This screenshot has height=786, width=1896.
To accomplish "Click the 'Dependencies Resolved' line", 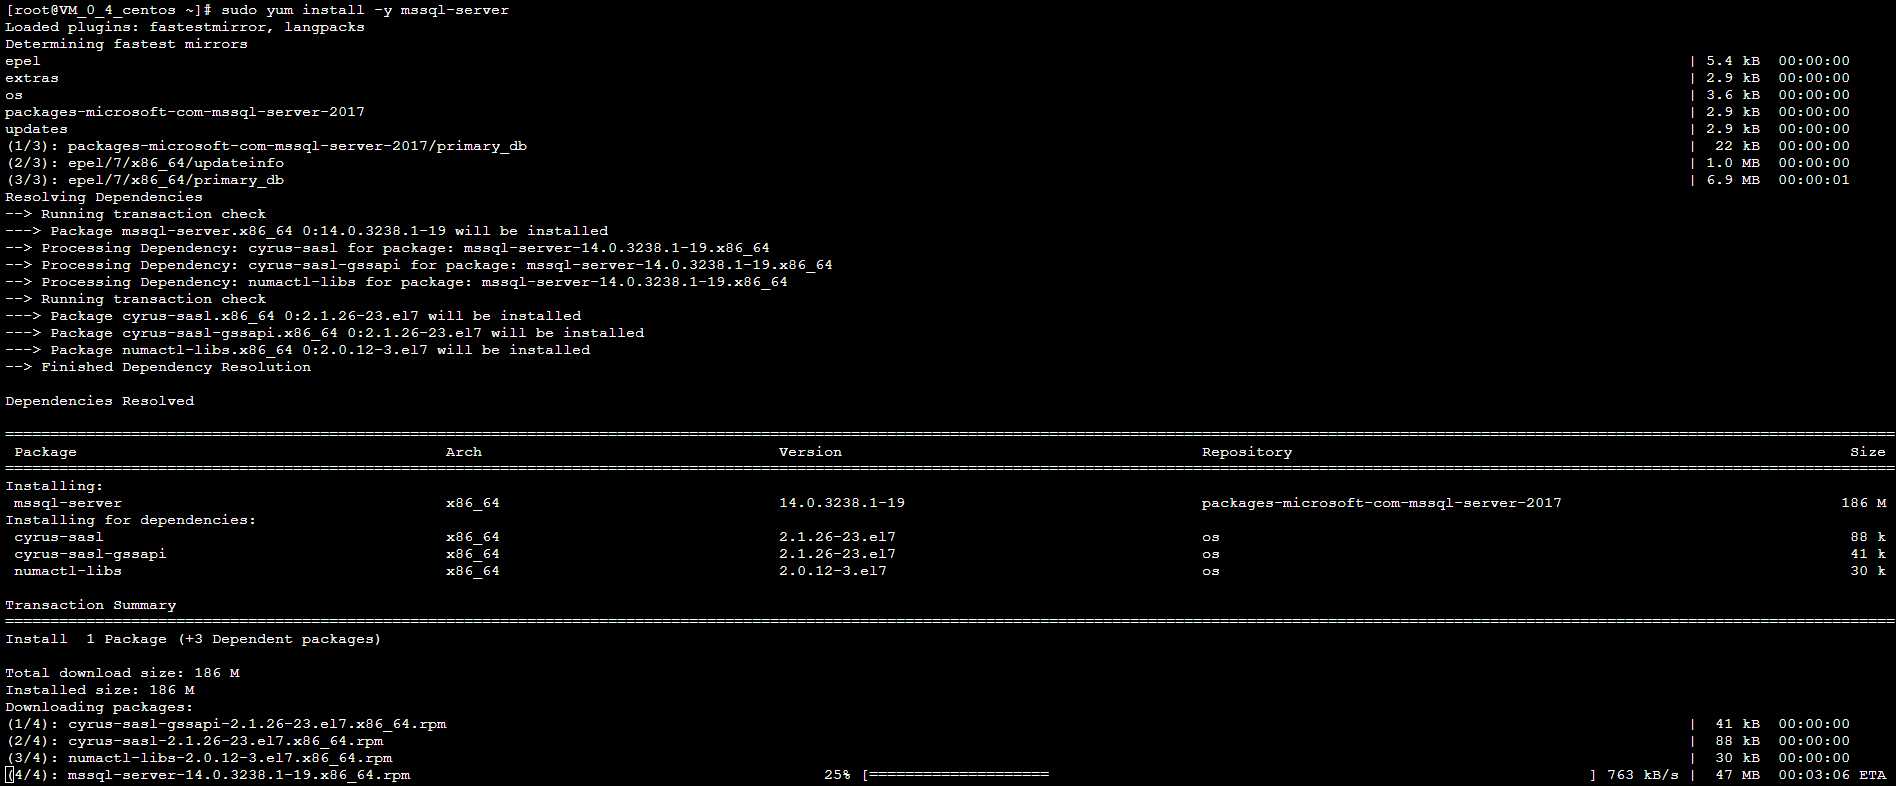I will [99, 401].
